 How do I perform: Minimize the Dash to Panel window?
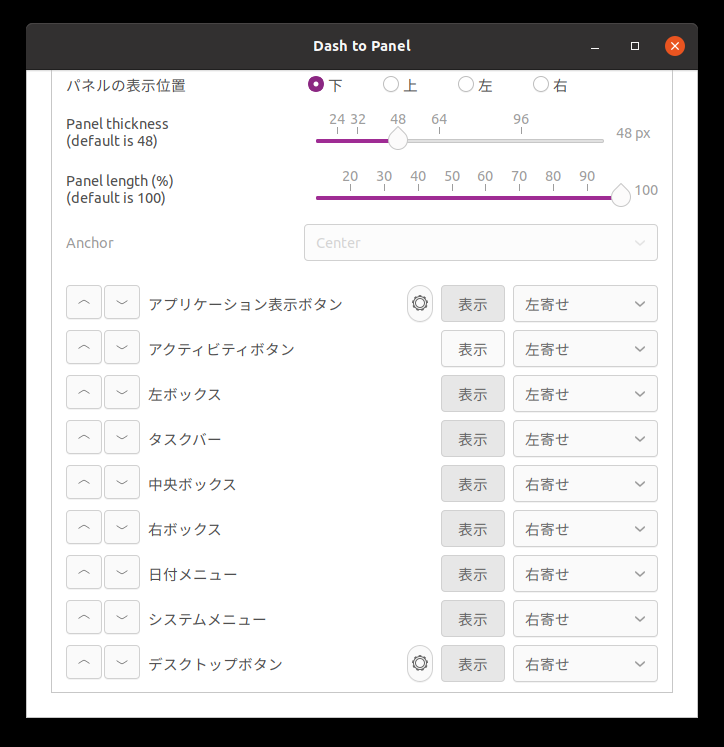(x=595, y=46)
